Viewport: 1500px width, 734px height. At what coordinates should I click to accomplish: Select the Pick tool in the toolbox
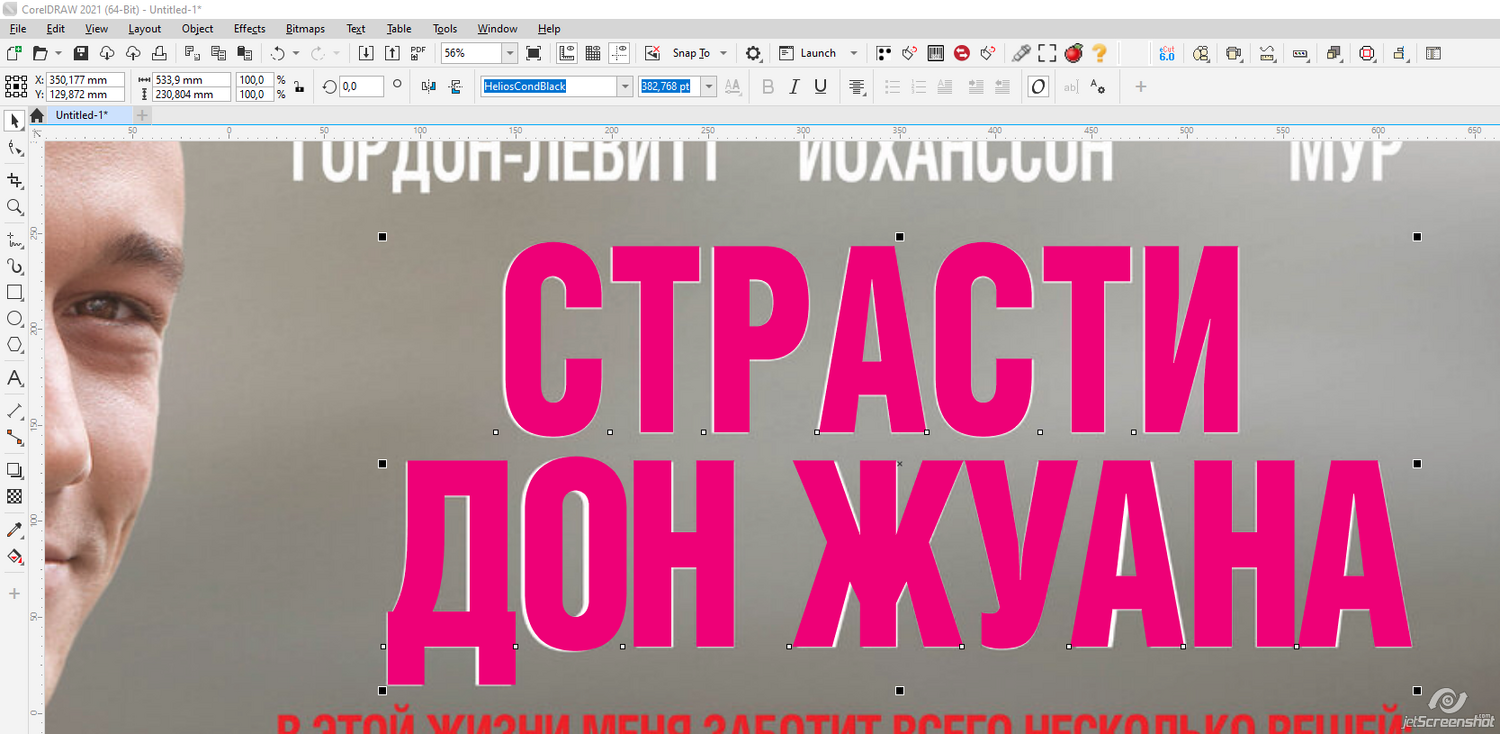tap(15, 121)
